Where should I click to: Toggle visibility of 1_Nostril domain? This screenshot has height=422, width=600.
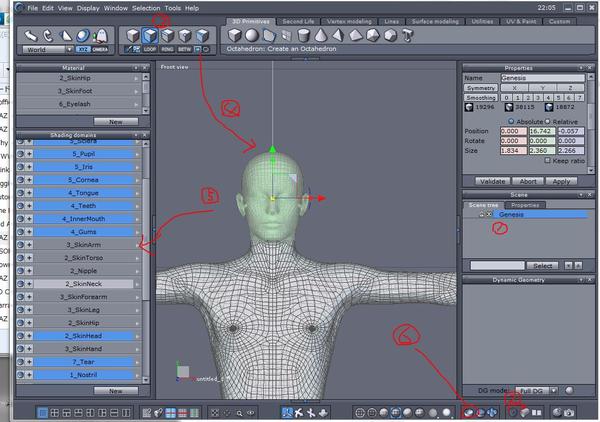(21, 375)
